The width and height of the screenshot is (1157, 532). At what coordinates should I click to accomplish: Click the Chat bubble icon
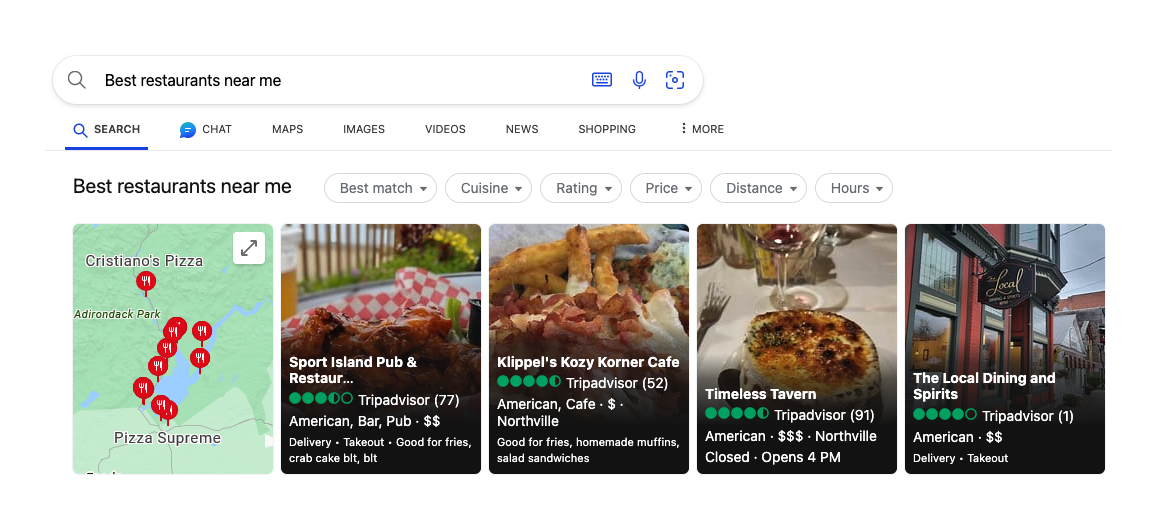click(x=187, y=130)
